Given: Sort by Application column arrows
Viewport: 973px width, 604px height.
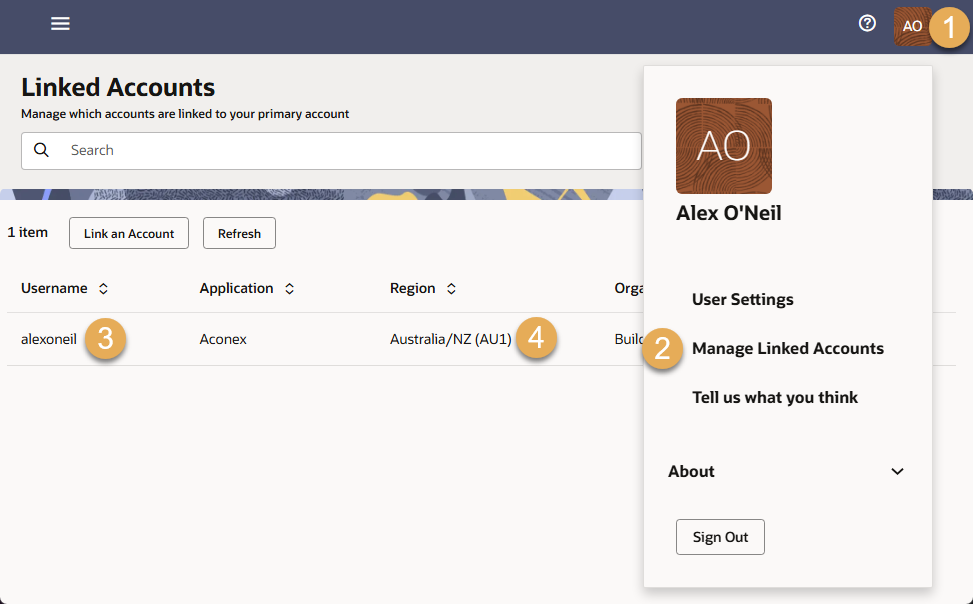Looking at the screenshot, I should tap(289, 289).
